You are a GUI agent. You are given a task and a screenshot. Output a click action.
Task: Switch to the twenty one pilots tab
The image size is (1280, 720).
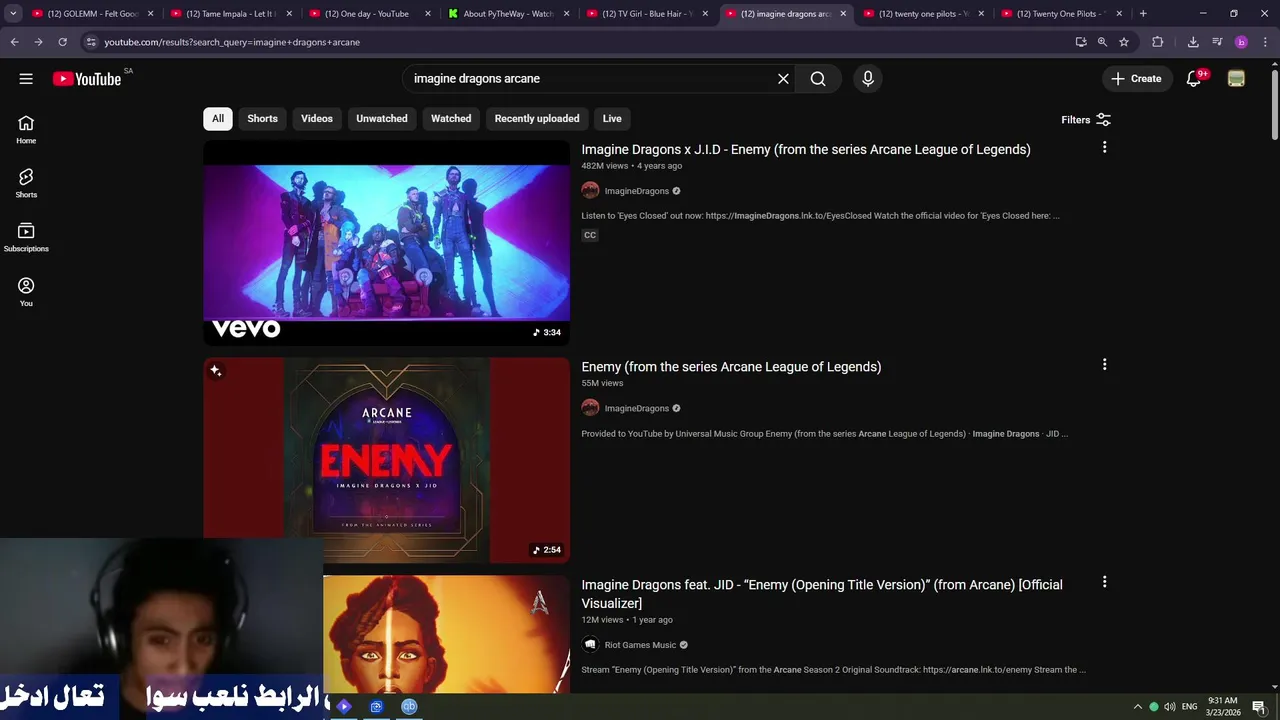tap(923, 14)
